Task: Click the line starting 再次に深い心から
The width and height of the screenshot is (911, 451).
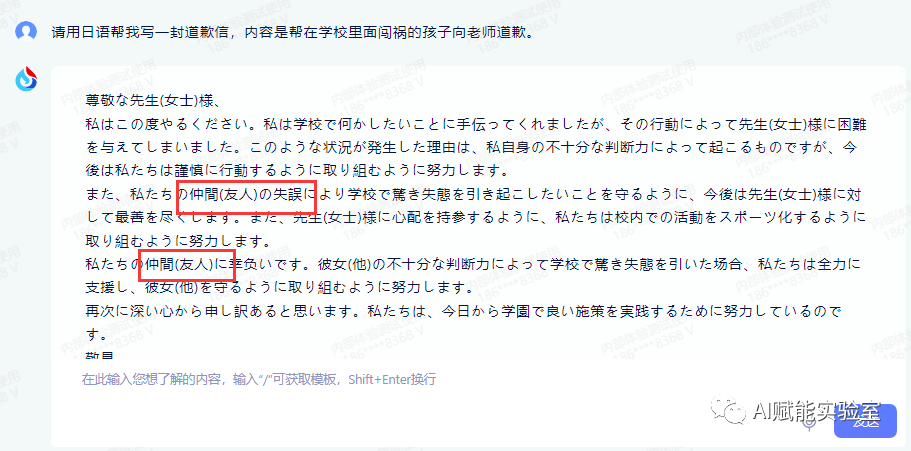Action: (463, 310)
